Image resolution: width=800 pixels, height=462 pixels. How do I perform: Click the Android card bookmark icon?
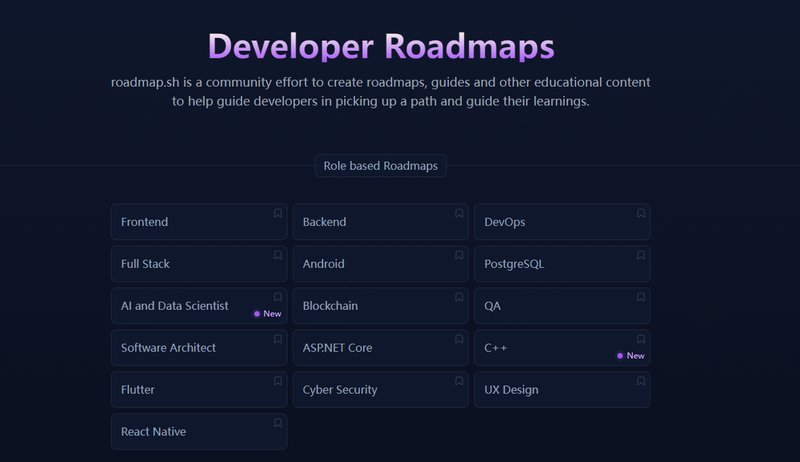point(459,255)
